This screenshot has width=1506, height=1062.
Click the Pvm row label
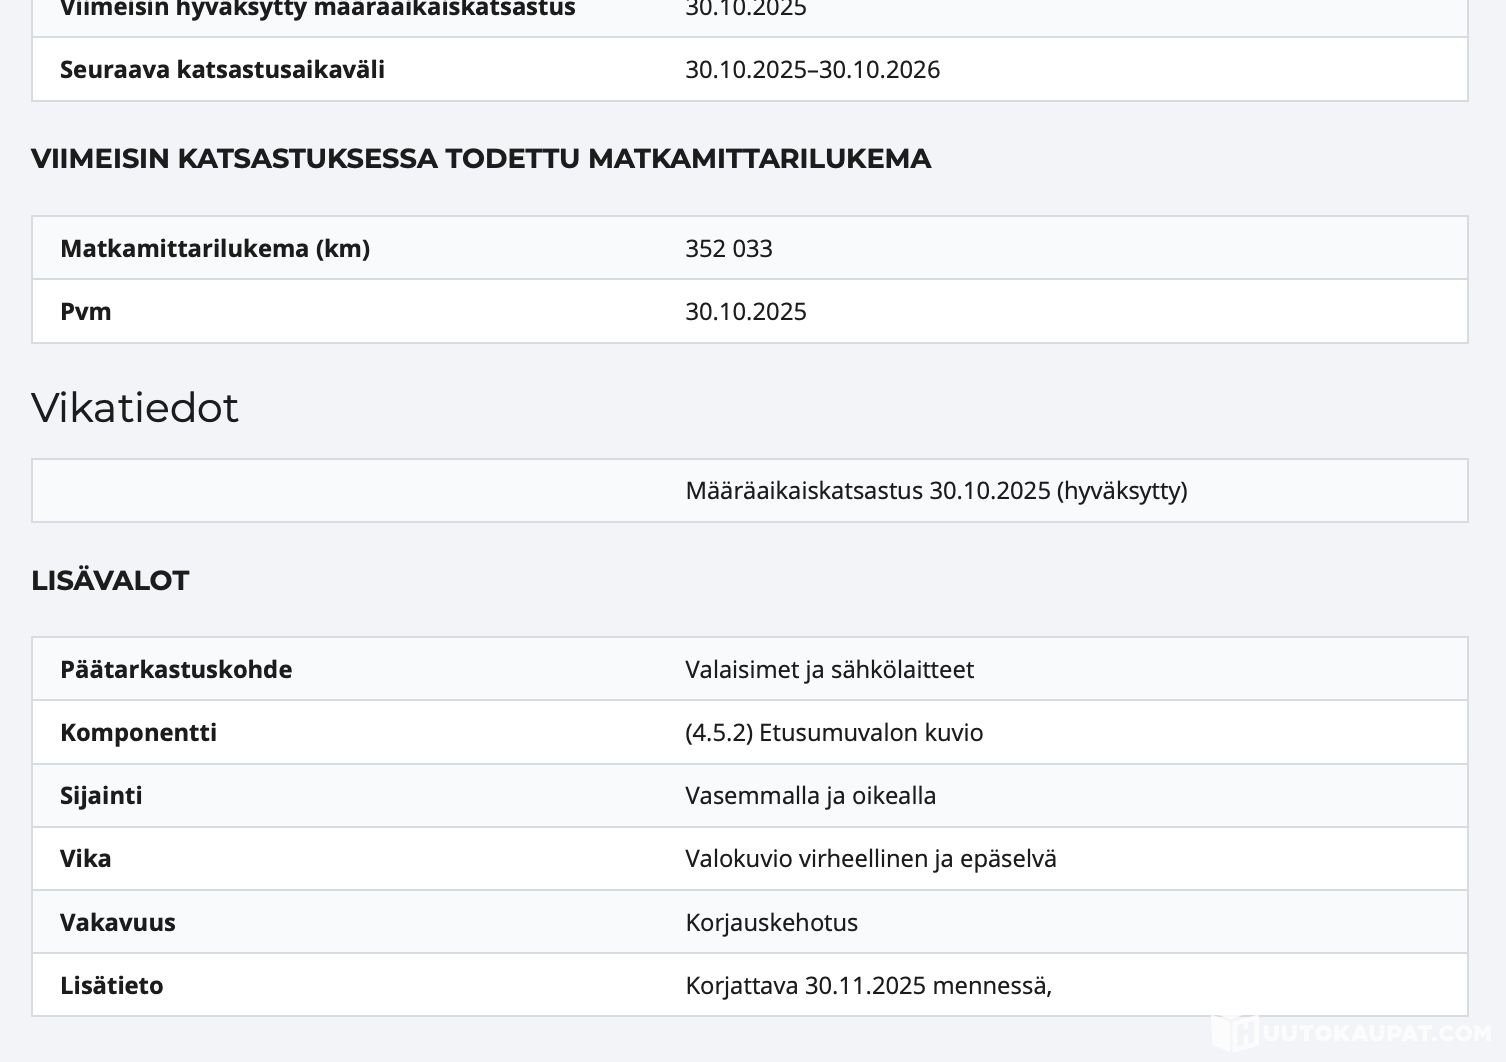click(x=85, y=311)
